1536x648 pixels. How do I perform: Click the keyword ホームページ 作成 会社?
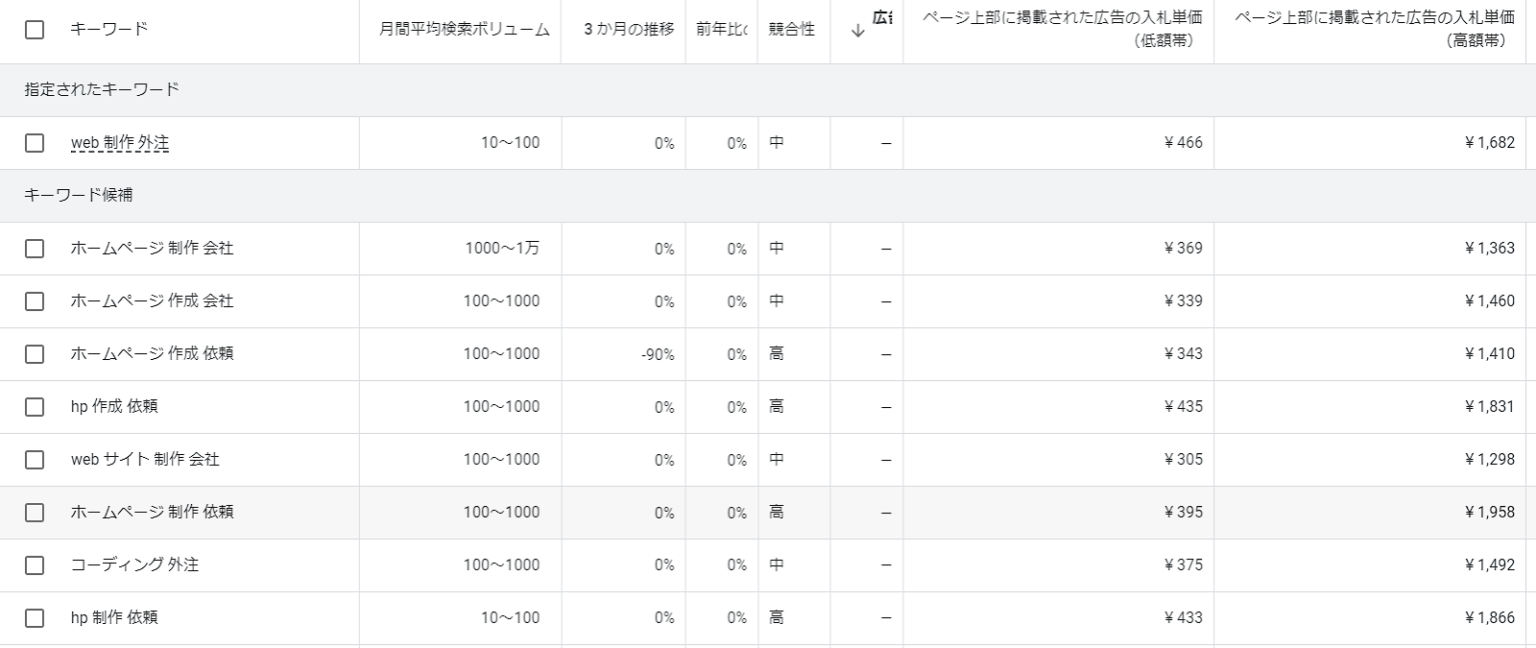[152, 301]
